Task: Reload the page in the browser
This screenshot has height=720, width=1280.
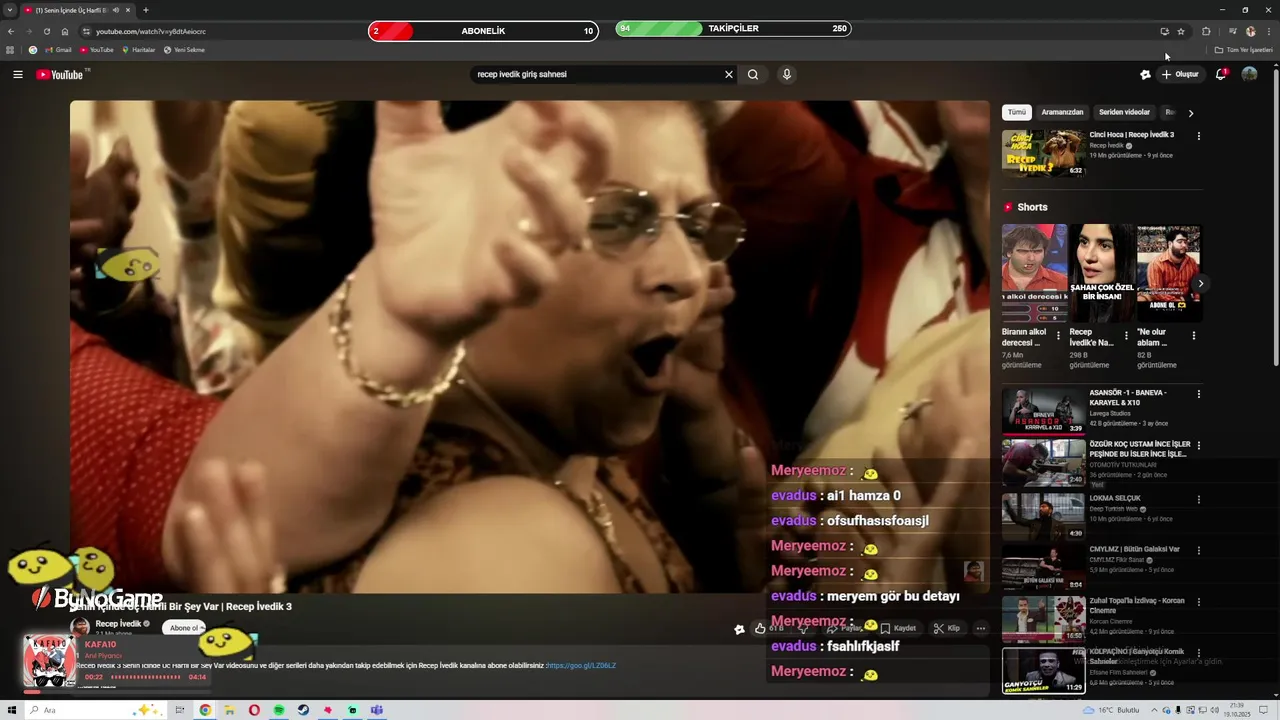Action: [47, 31]
